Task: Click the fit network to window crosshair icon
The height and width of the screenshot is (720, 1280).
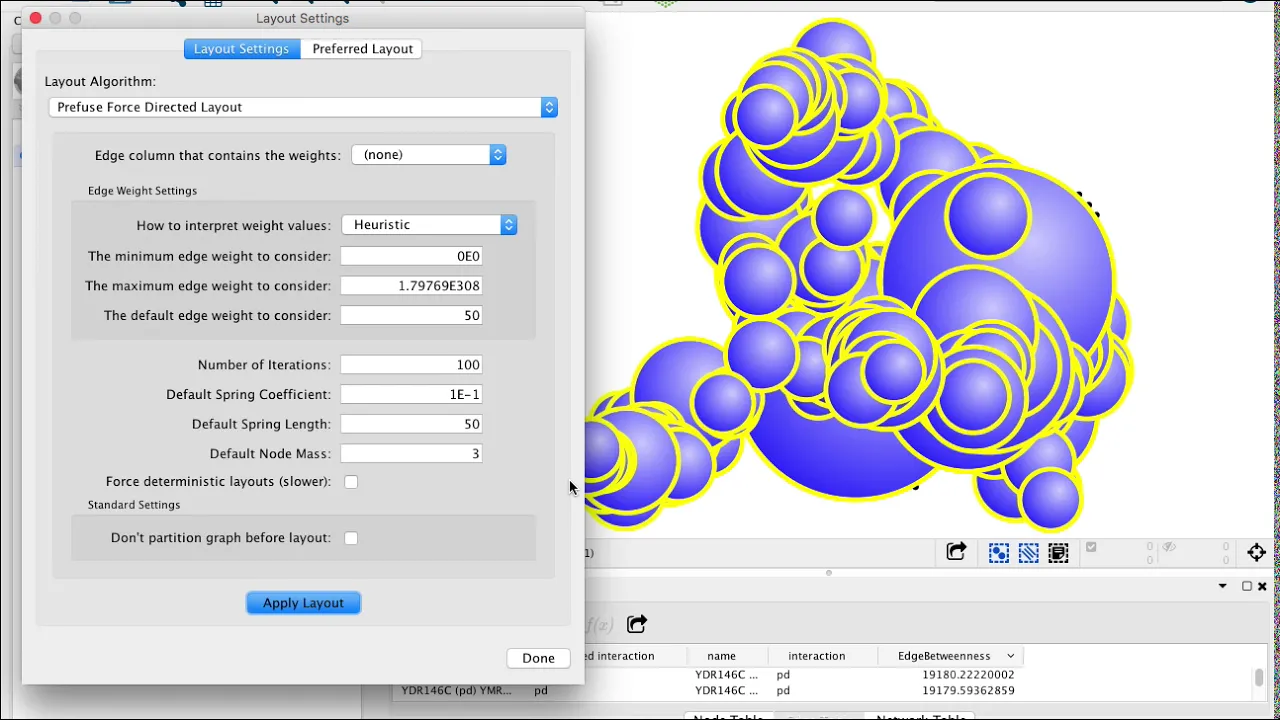Action: click(x=1257, y=552)
